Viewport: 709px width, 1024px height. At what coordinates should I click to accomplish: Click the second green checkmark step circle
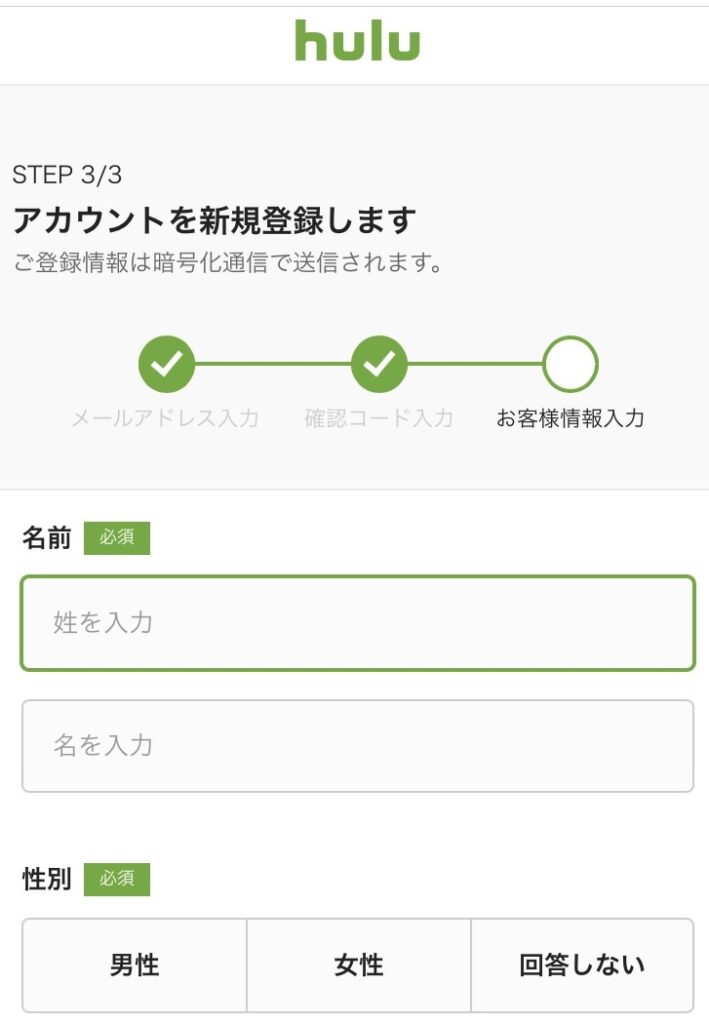(x=379, y=364)
